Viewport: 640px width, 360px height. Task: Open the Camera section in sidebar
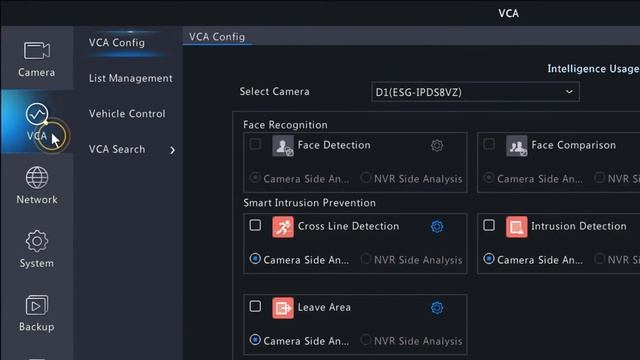click(x=37, y=59)
